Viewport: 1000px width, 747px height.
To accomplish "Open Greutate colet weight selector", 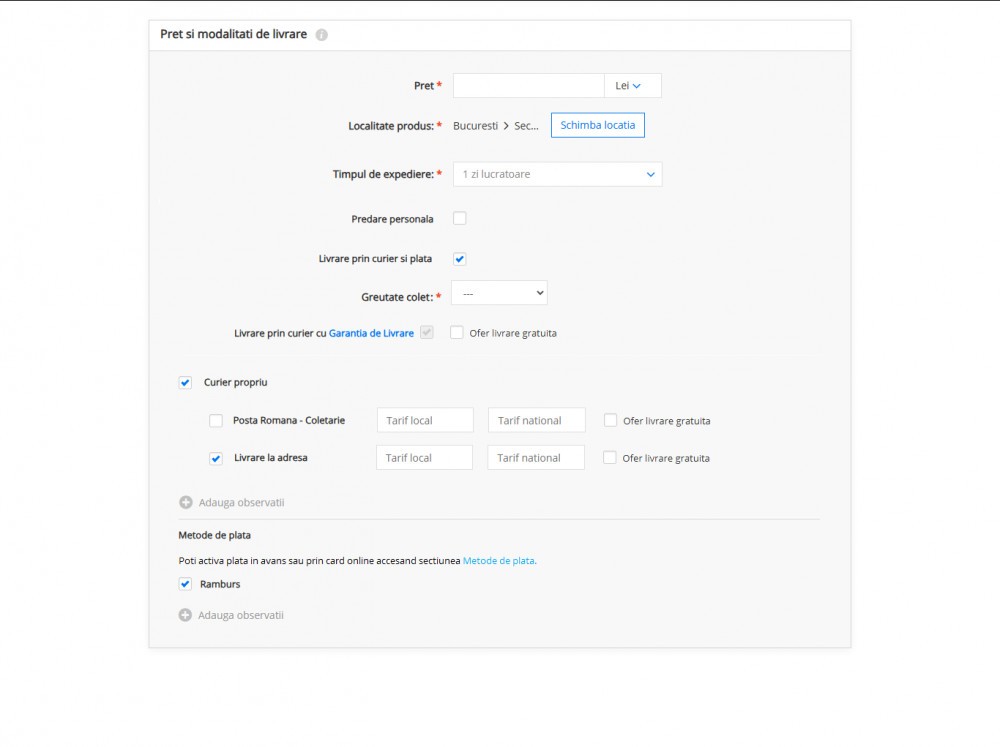I will pyautogui.click(x=499, y=293).
